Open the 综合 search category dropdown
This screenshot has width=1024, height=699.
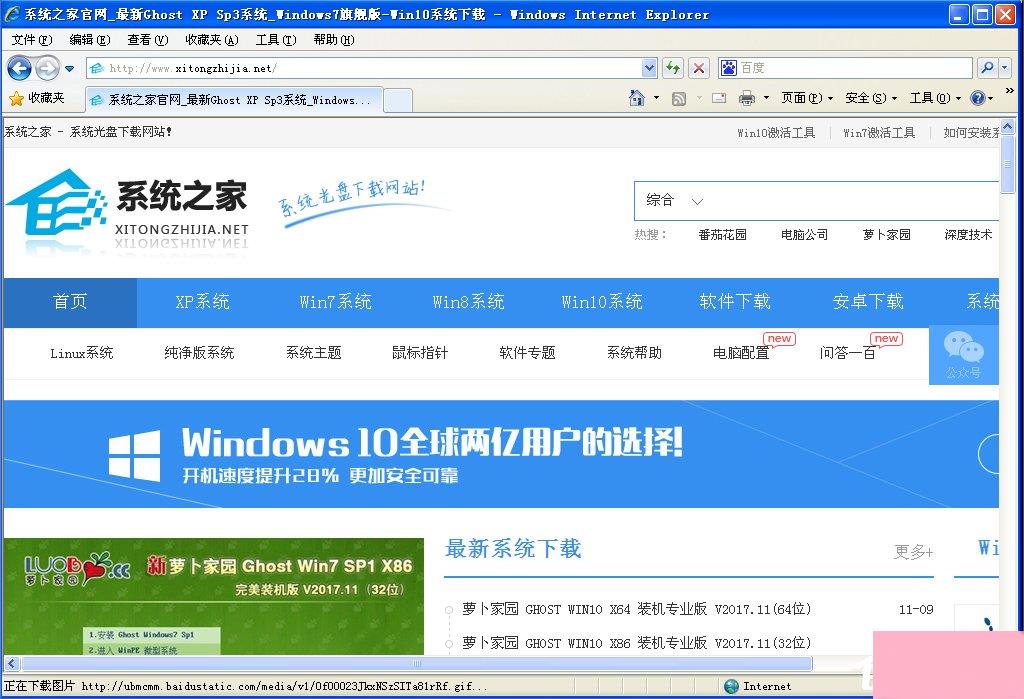(675, 201)
